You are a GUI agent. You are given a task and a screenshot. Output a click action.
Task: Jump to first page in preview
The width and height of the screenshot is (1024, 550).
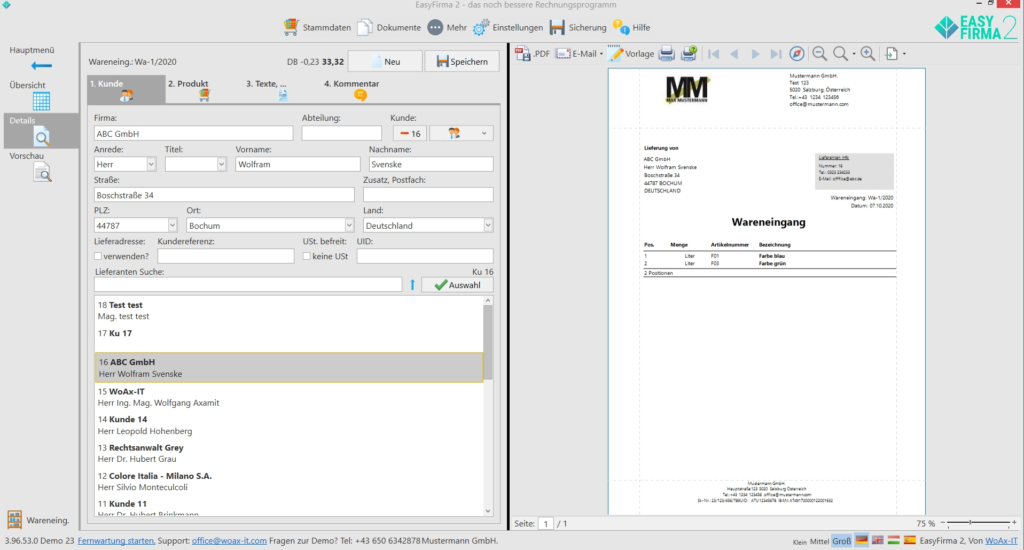pos(713,54)
